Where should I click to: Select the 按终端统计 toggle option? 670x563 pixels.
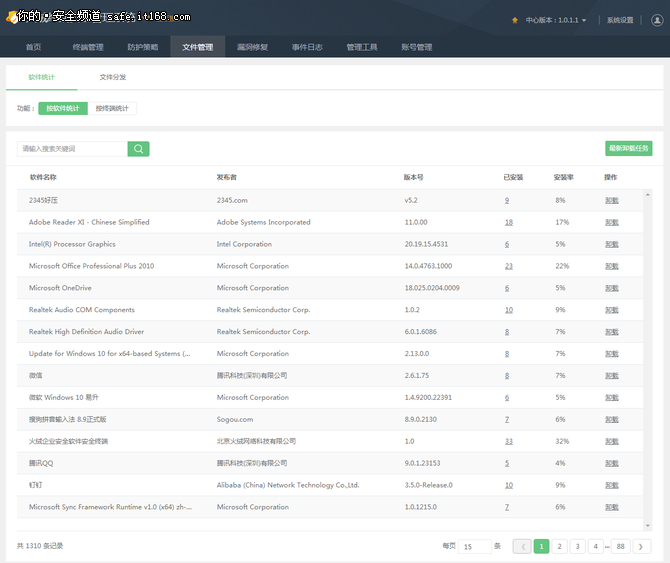[x=112, y=108]
